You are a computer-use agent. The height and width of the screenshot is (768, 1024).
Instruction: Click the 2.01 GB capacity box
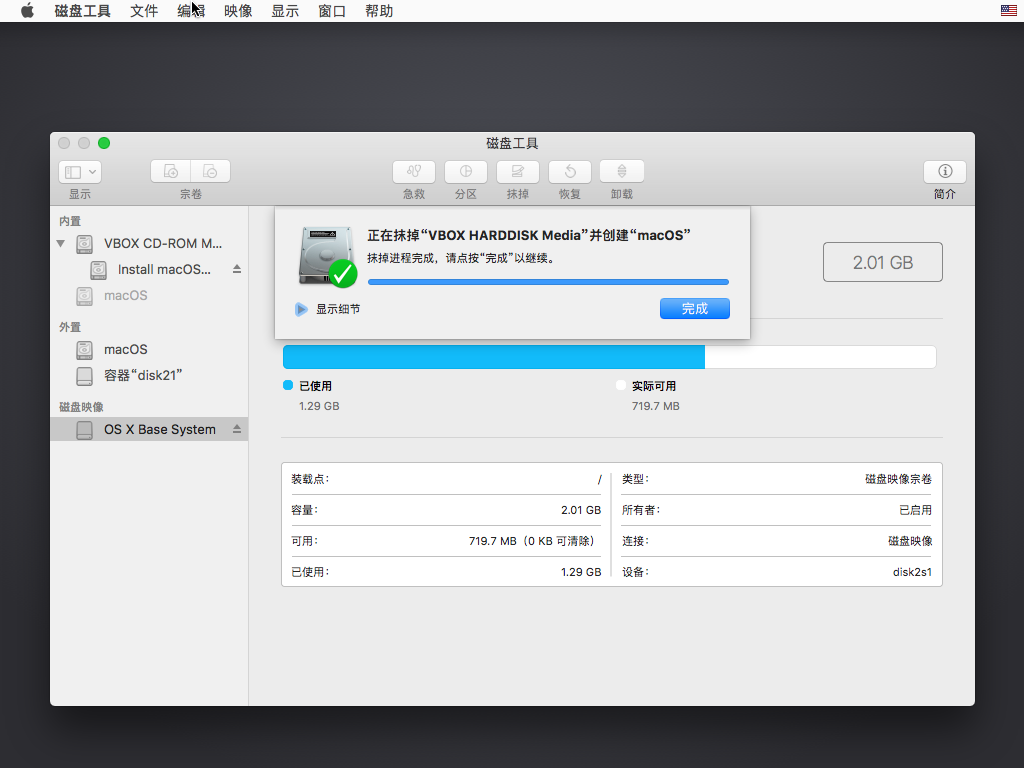click(882, 263)
